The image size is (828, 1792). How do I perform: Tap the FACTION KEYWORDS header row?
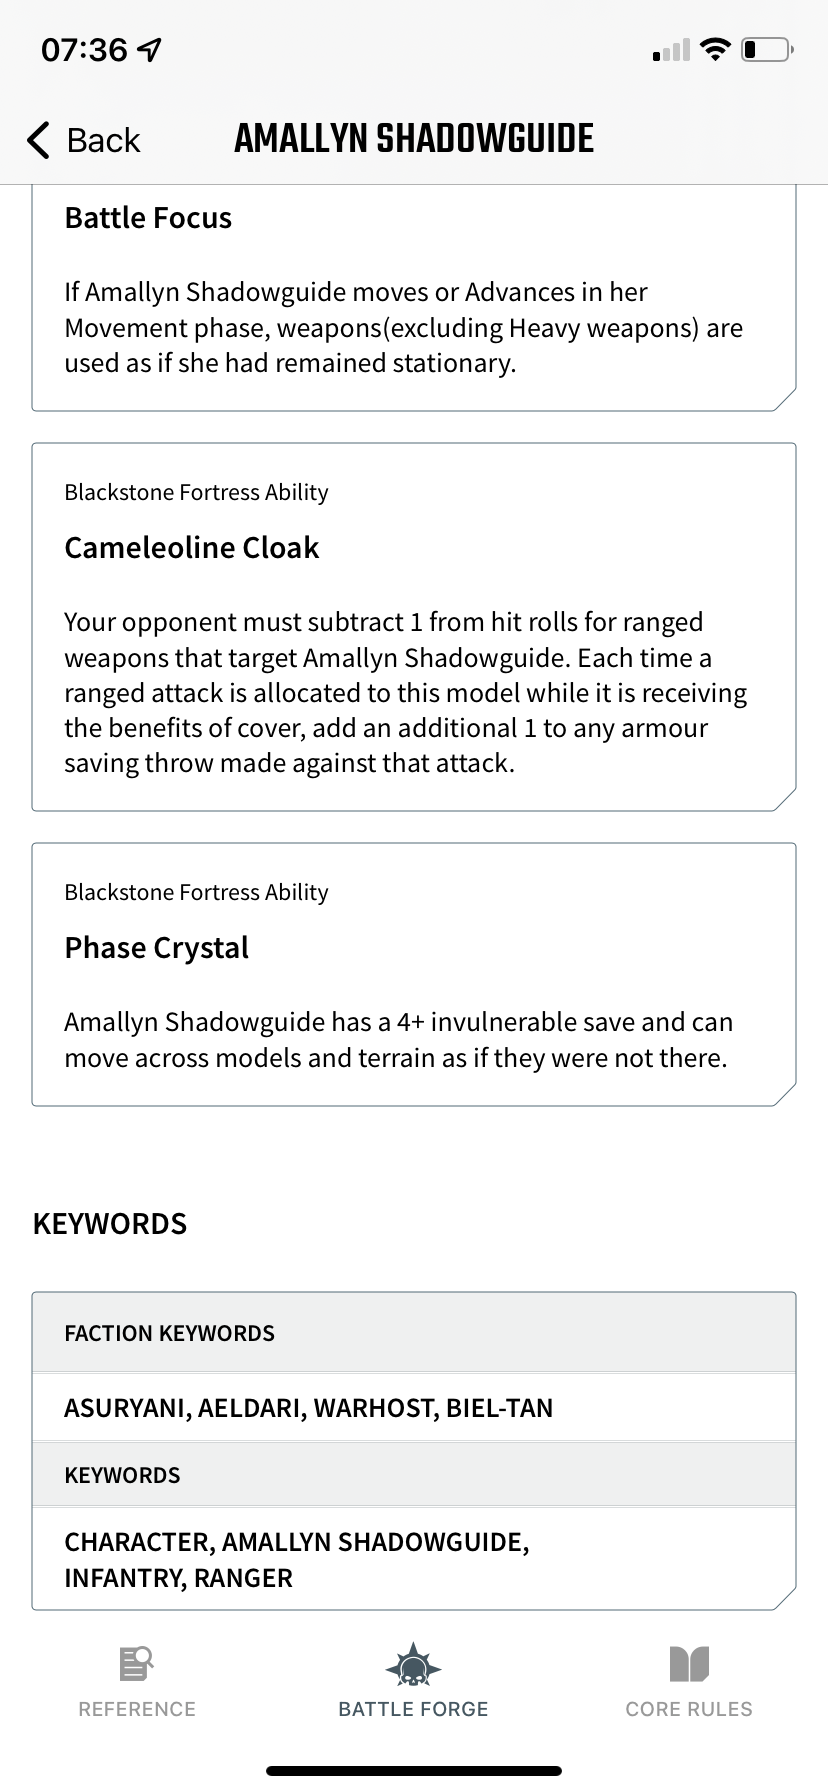pyautogui.click(x=413, y=1332)
